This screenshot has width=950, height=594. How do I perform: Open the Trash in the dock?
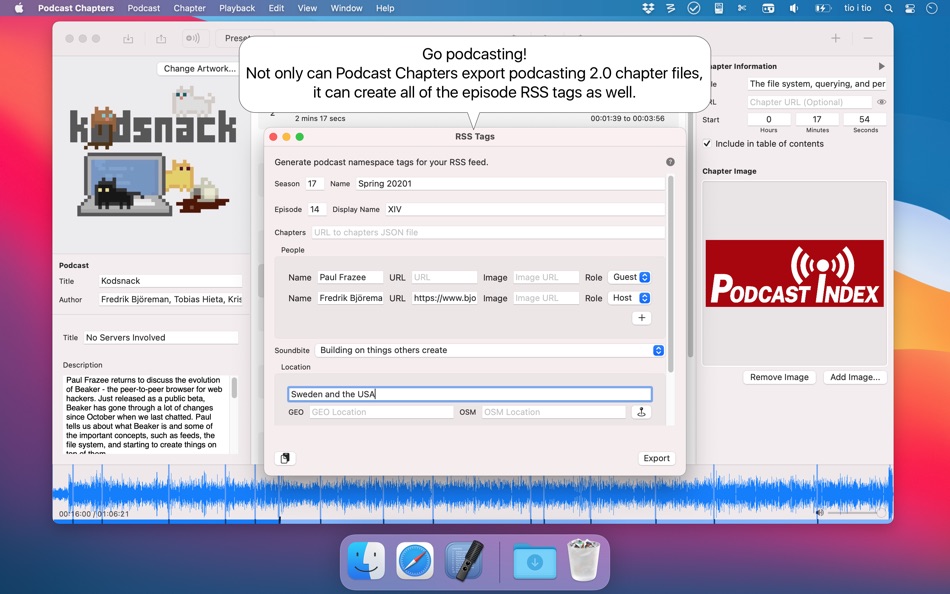click(x=583, y=561)
